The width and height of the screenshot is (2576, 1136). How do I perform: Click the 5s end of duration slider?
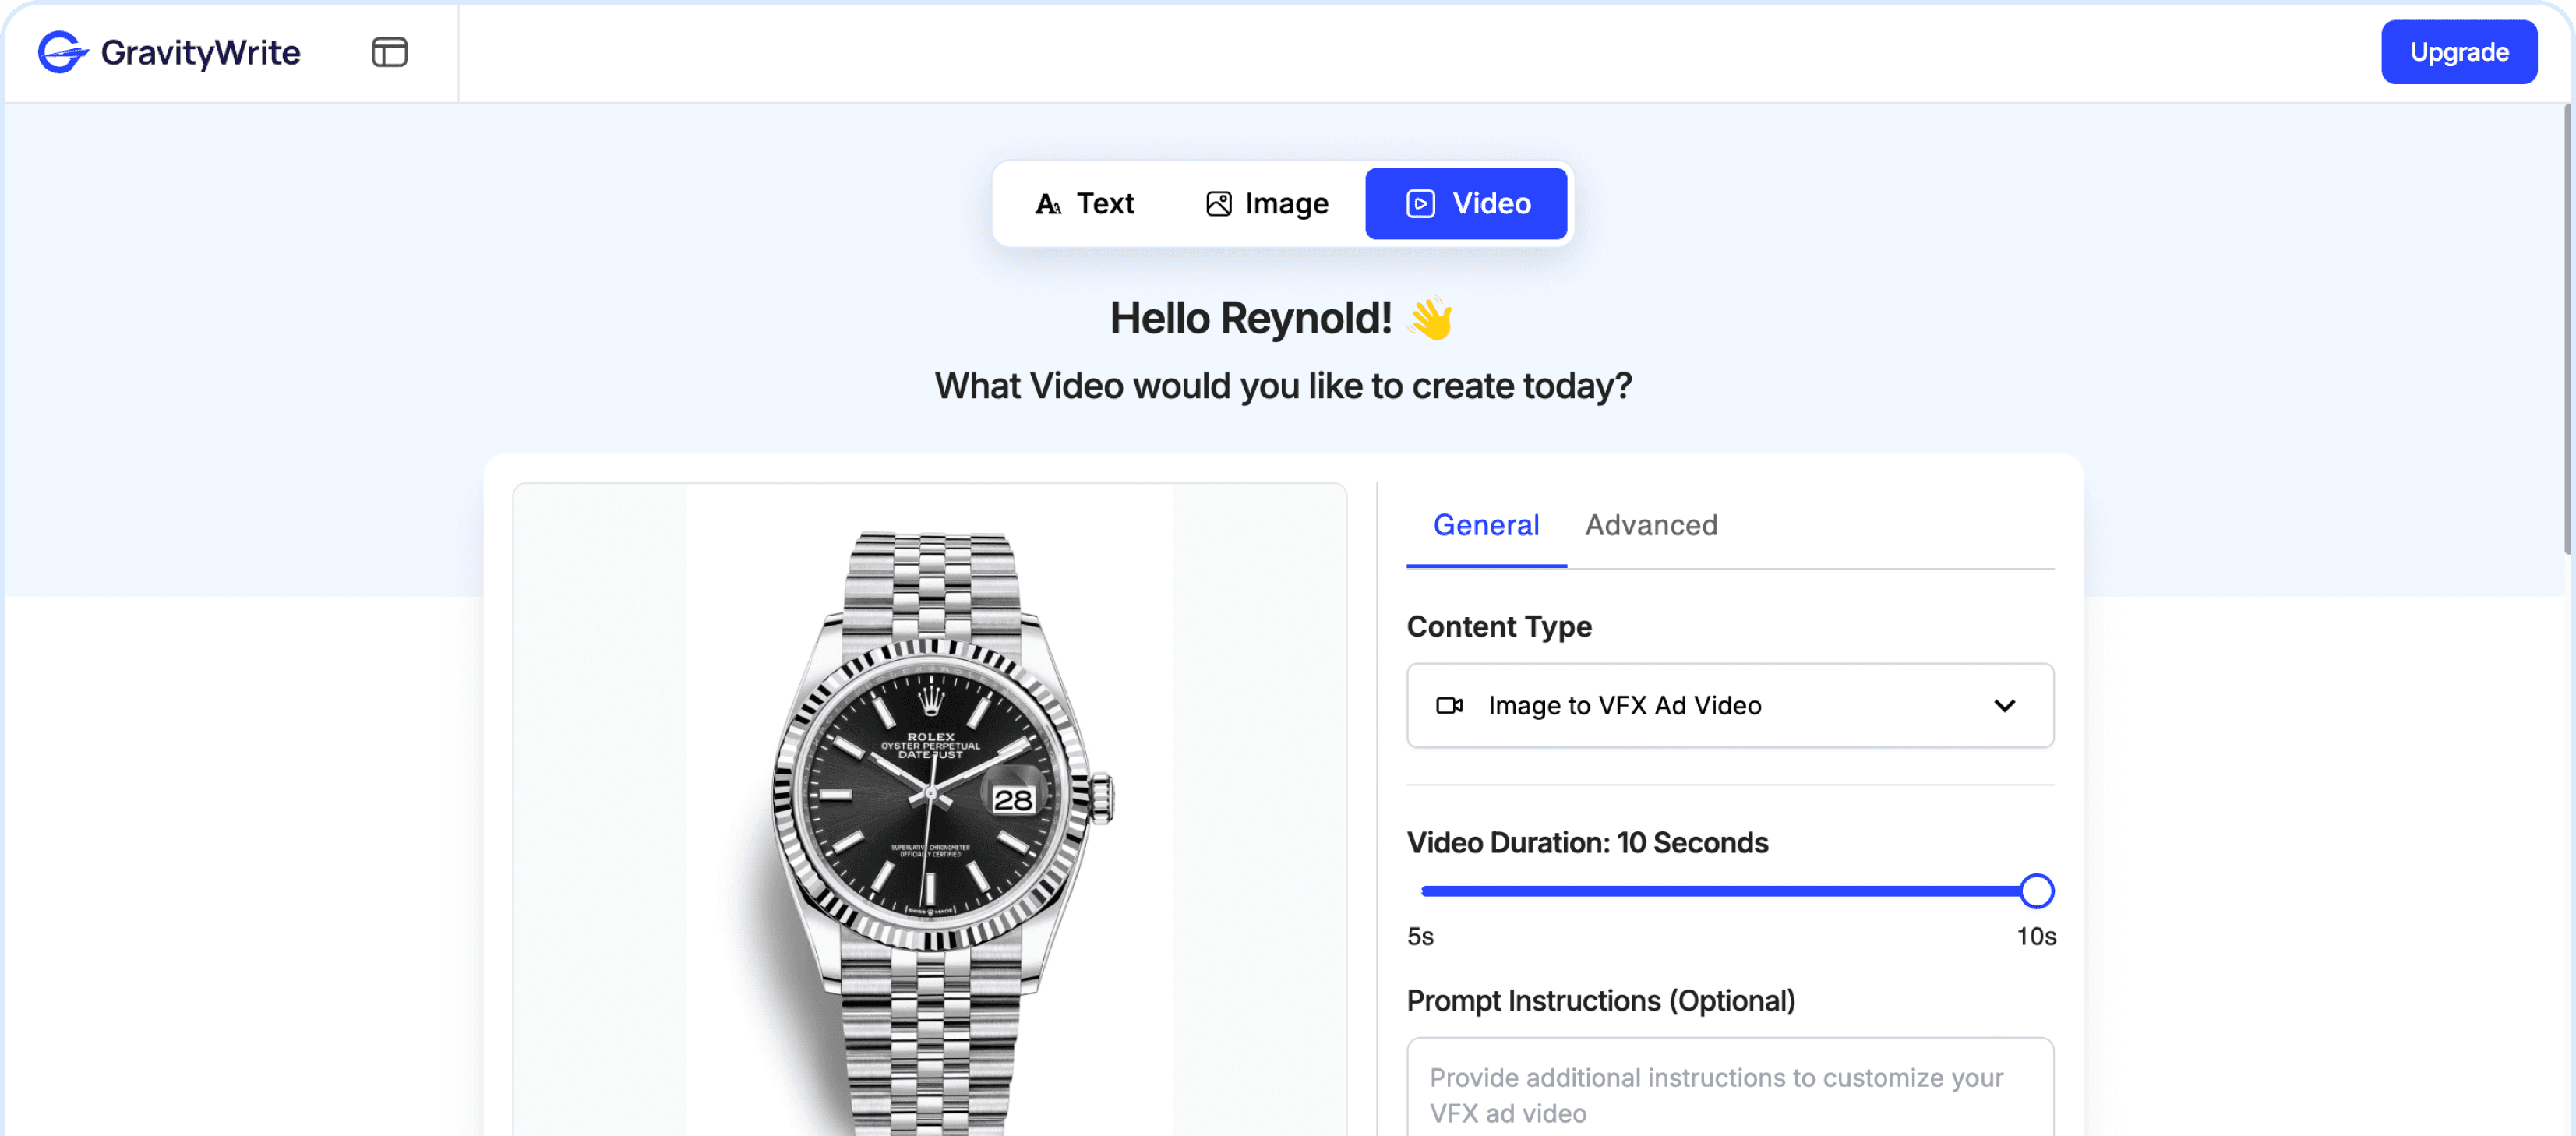point(1426,891)
